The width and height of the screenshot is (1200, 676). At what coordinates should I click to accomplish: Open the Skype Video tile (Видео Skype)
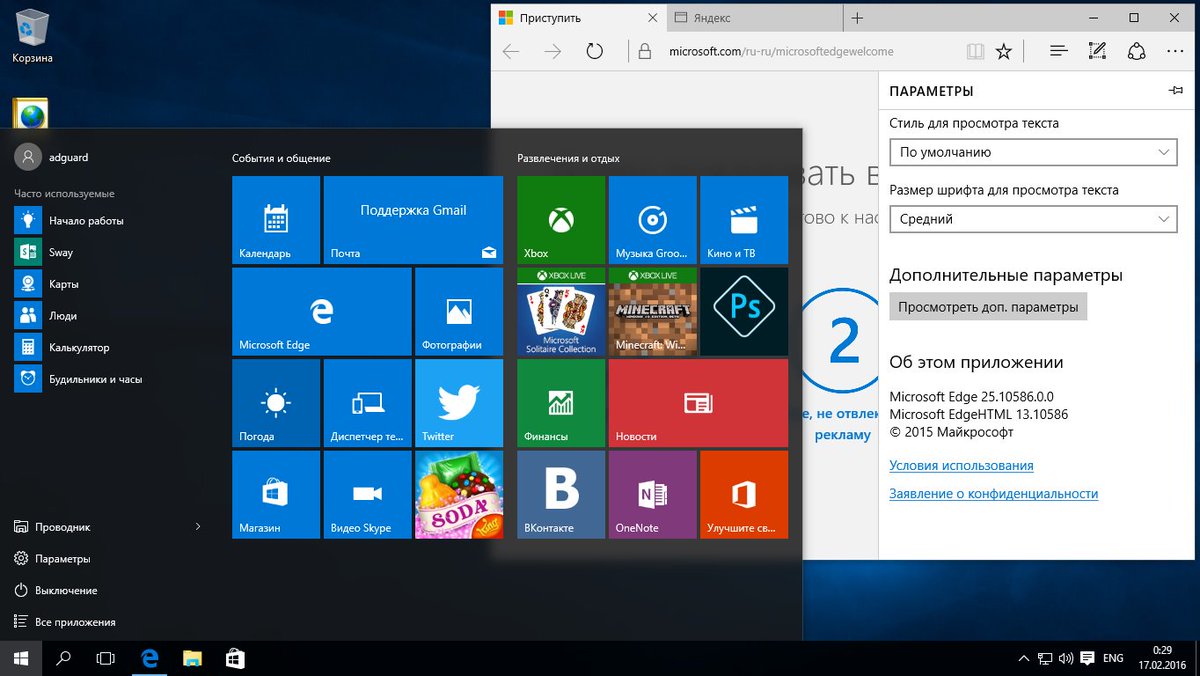click(x=367, y=495)
